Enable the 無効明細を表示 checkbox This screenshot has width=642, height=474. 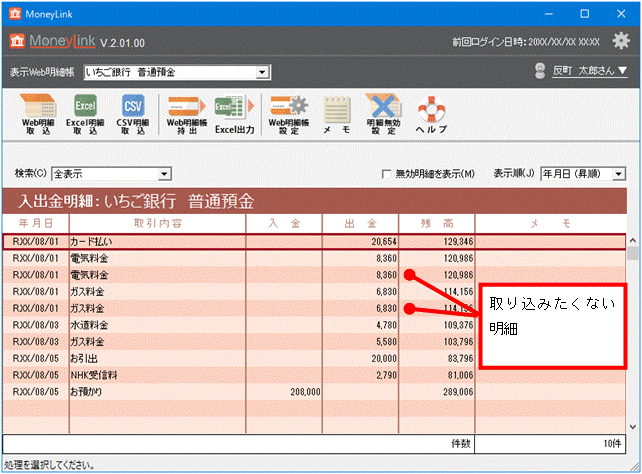386,174
